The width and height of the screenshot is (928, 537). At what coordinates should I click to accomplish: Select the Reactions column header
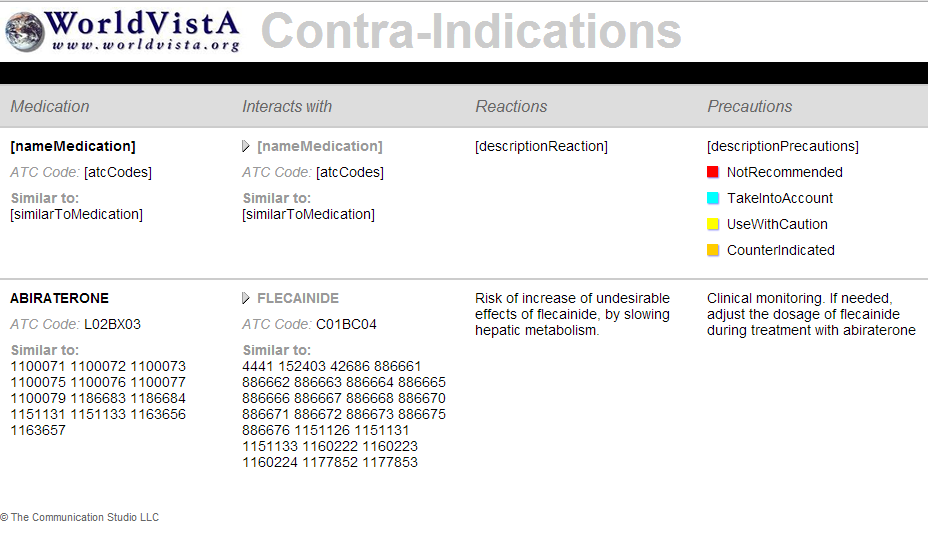point(511,107)
